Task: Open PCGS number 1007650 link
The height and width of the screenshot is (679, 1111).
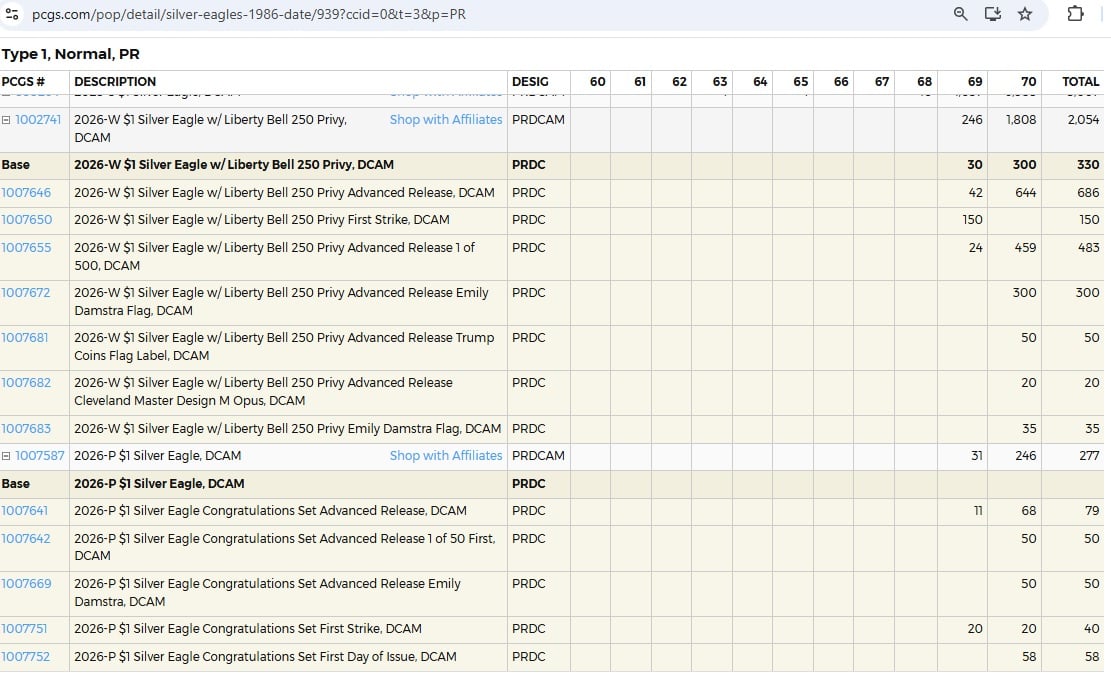Action: (x=27, y=220)
